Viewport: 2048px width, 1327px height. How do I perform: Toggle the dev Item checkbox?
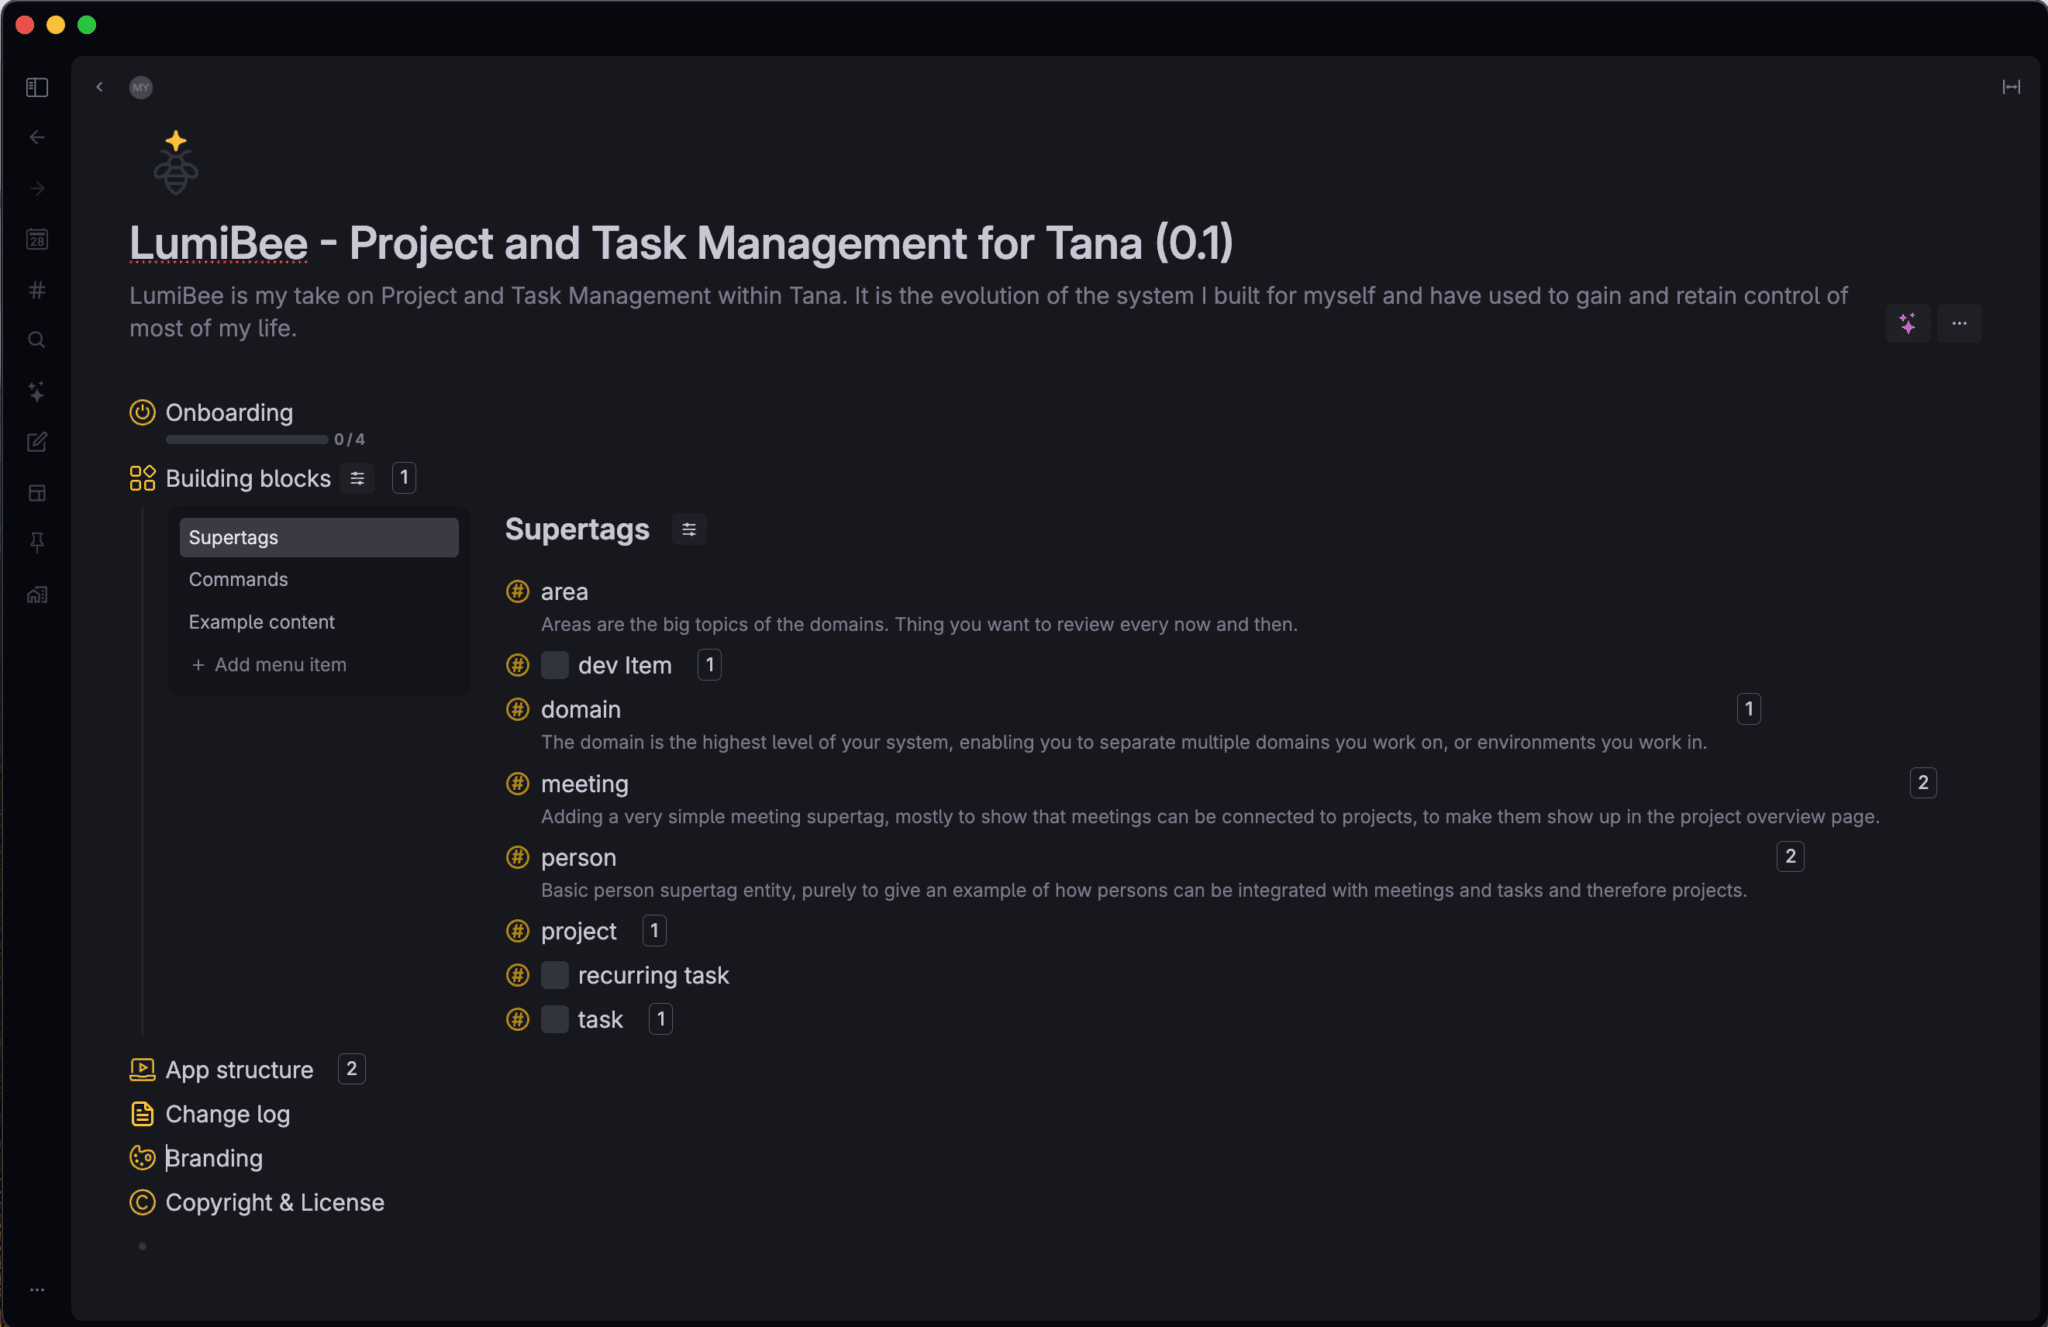555,665
